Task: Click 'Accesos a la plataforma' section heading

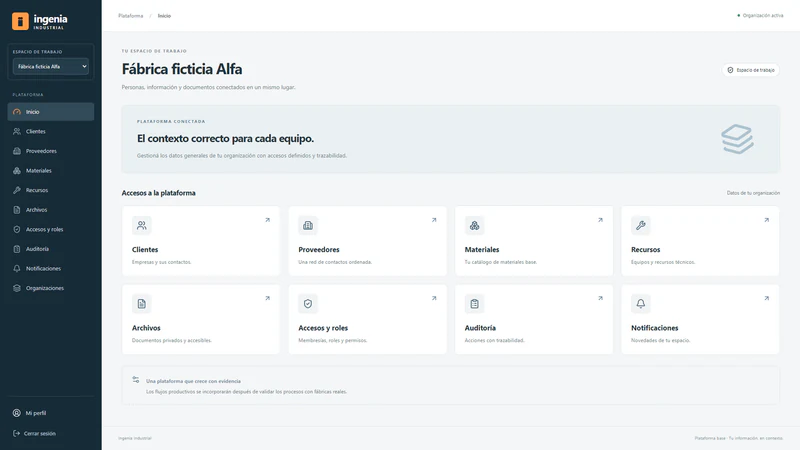Action: pos(158,193)
